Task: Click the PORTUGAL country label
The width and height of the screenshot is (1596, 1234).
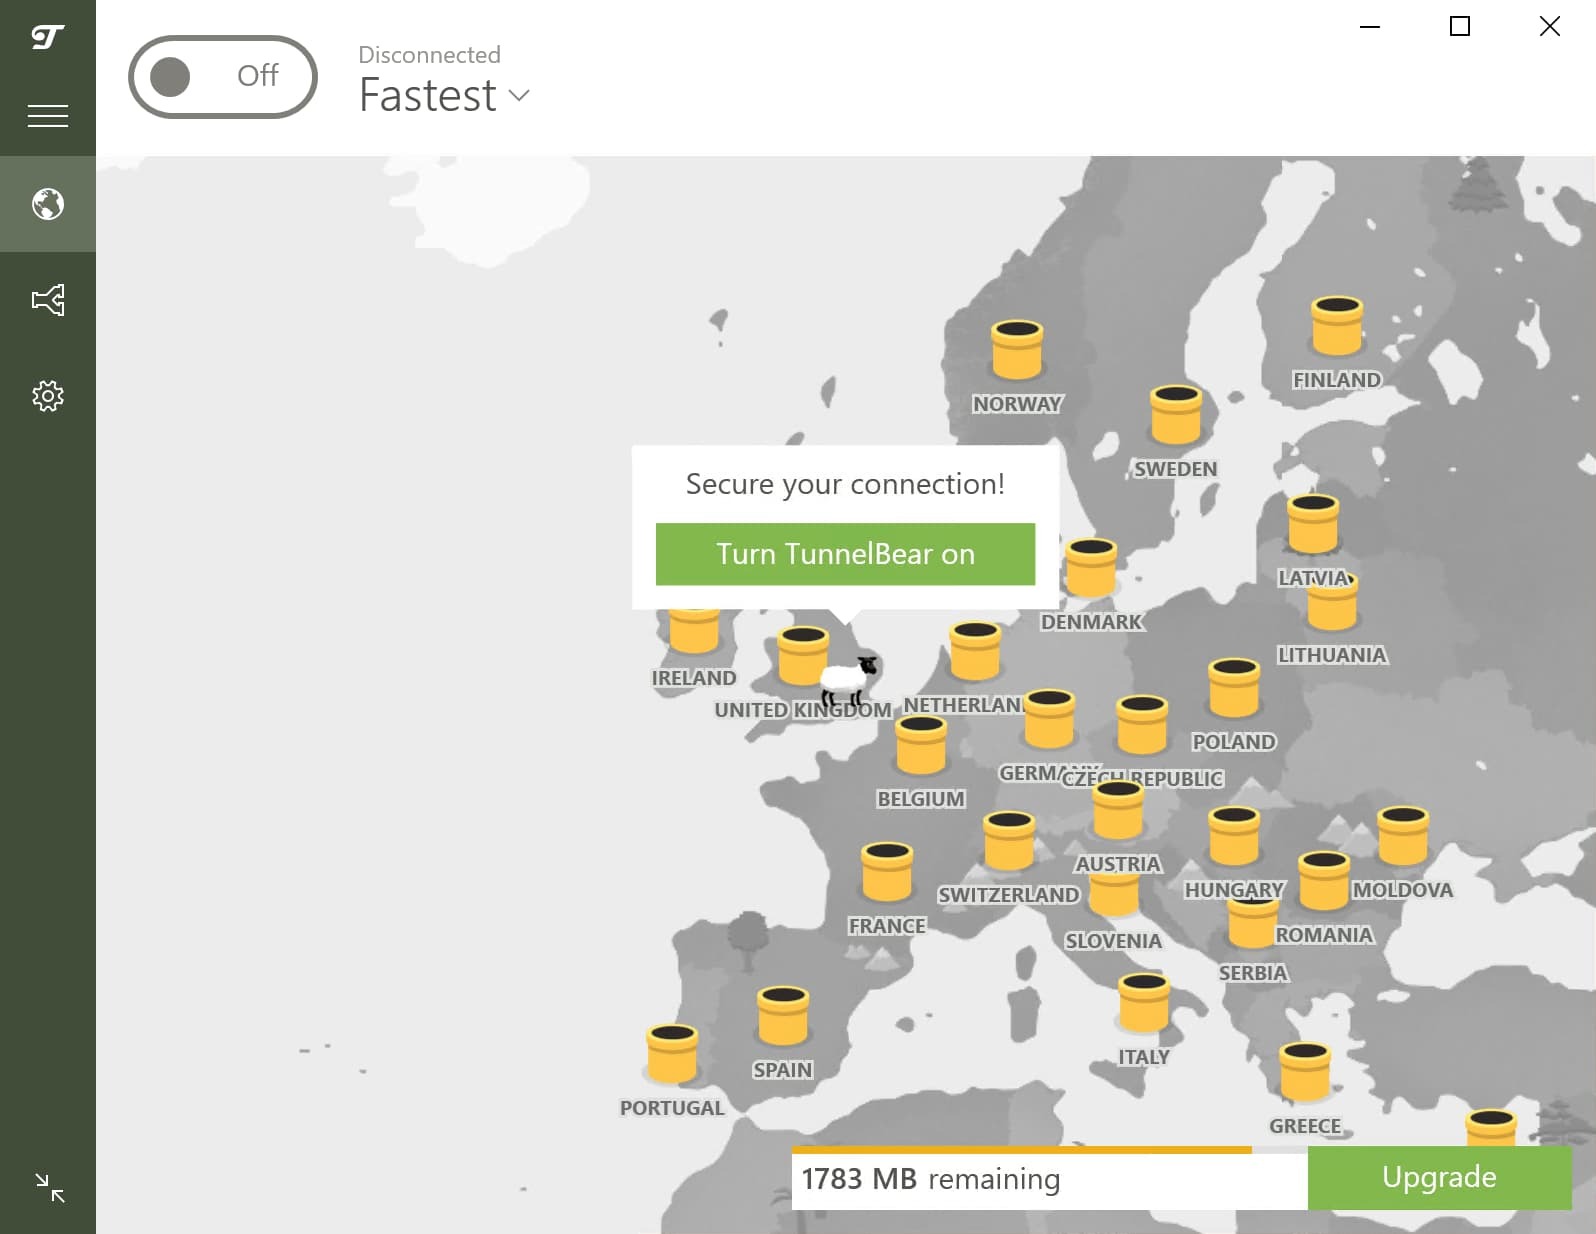Action: pos(672,1108)
